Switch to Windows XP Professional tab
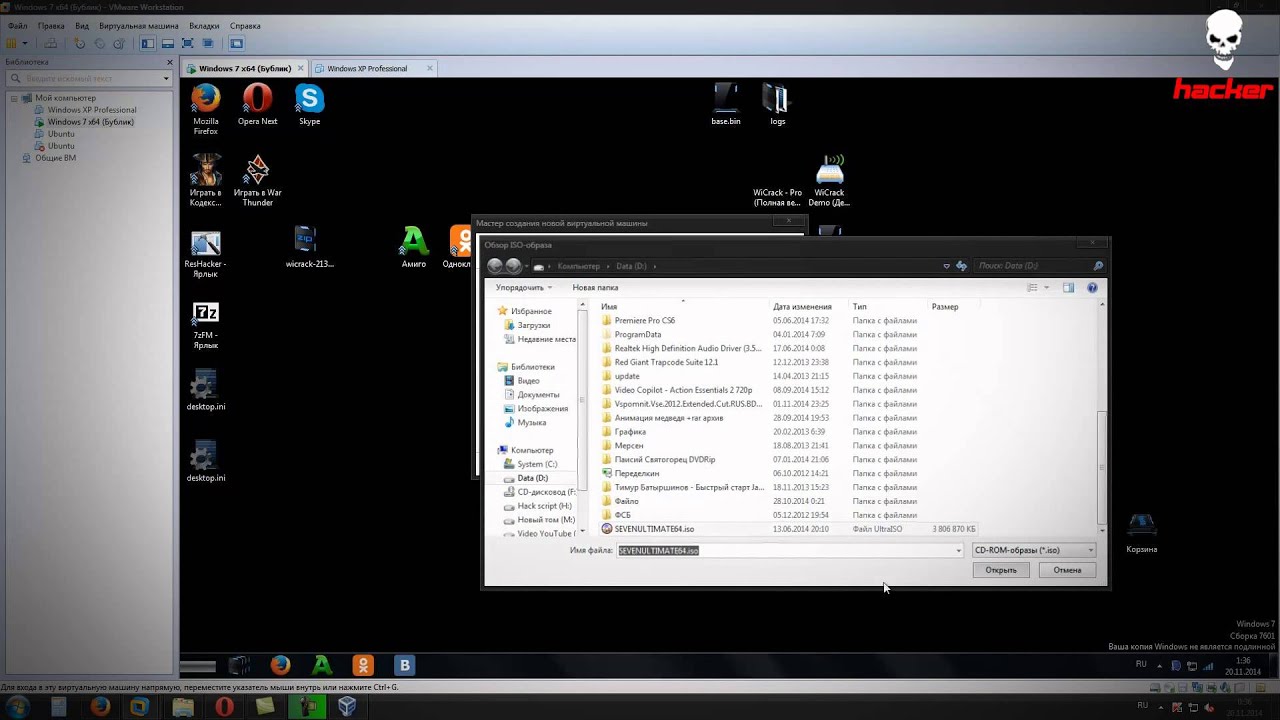Image resolution: width=1280 pixels, height=720 pixels. [x=366, y=69]
